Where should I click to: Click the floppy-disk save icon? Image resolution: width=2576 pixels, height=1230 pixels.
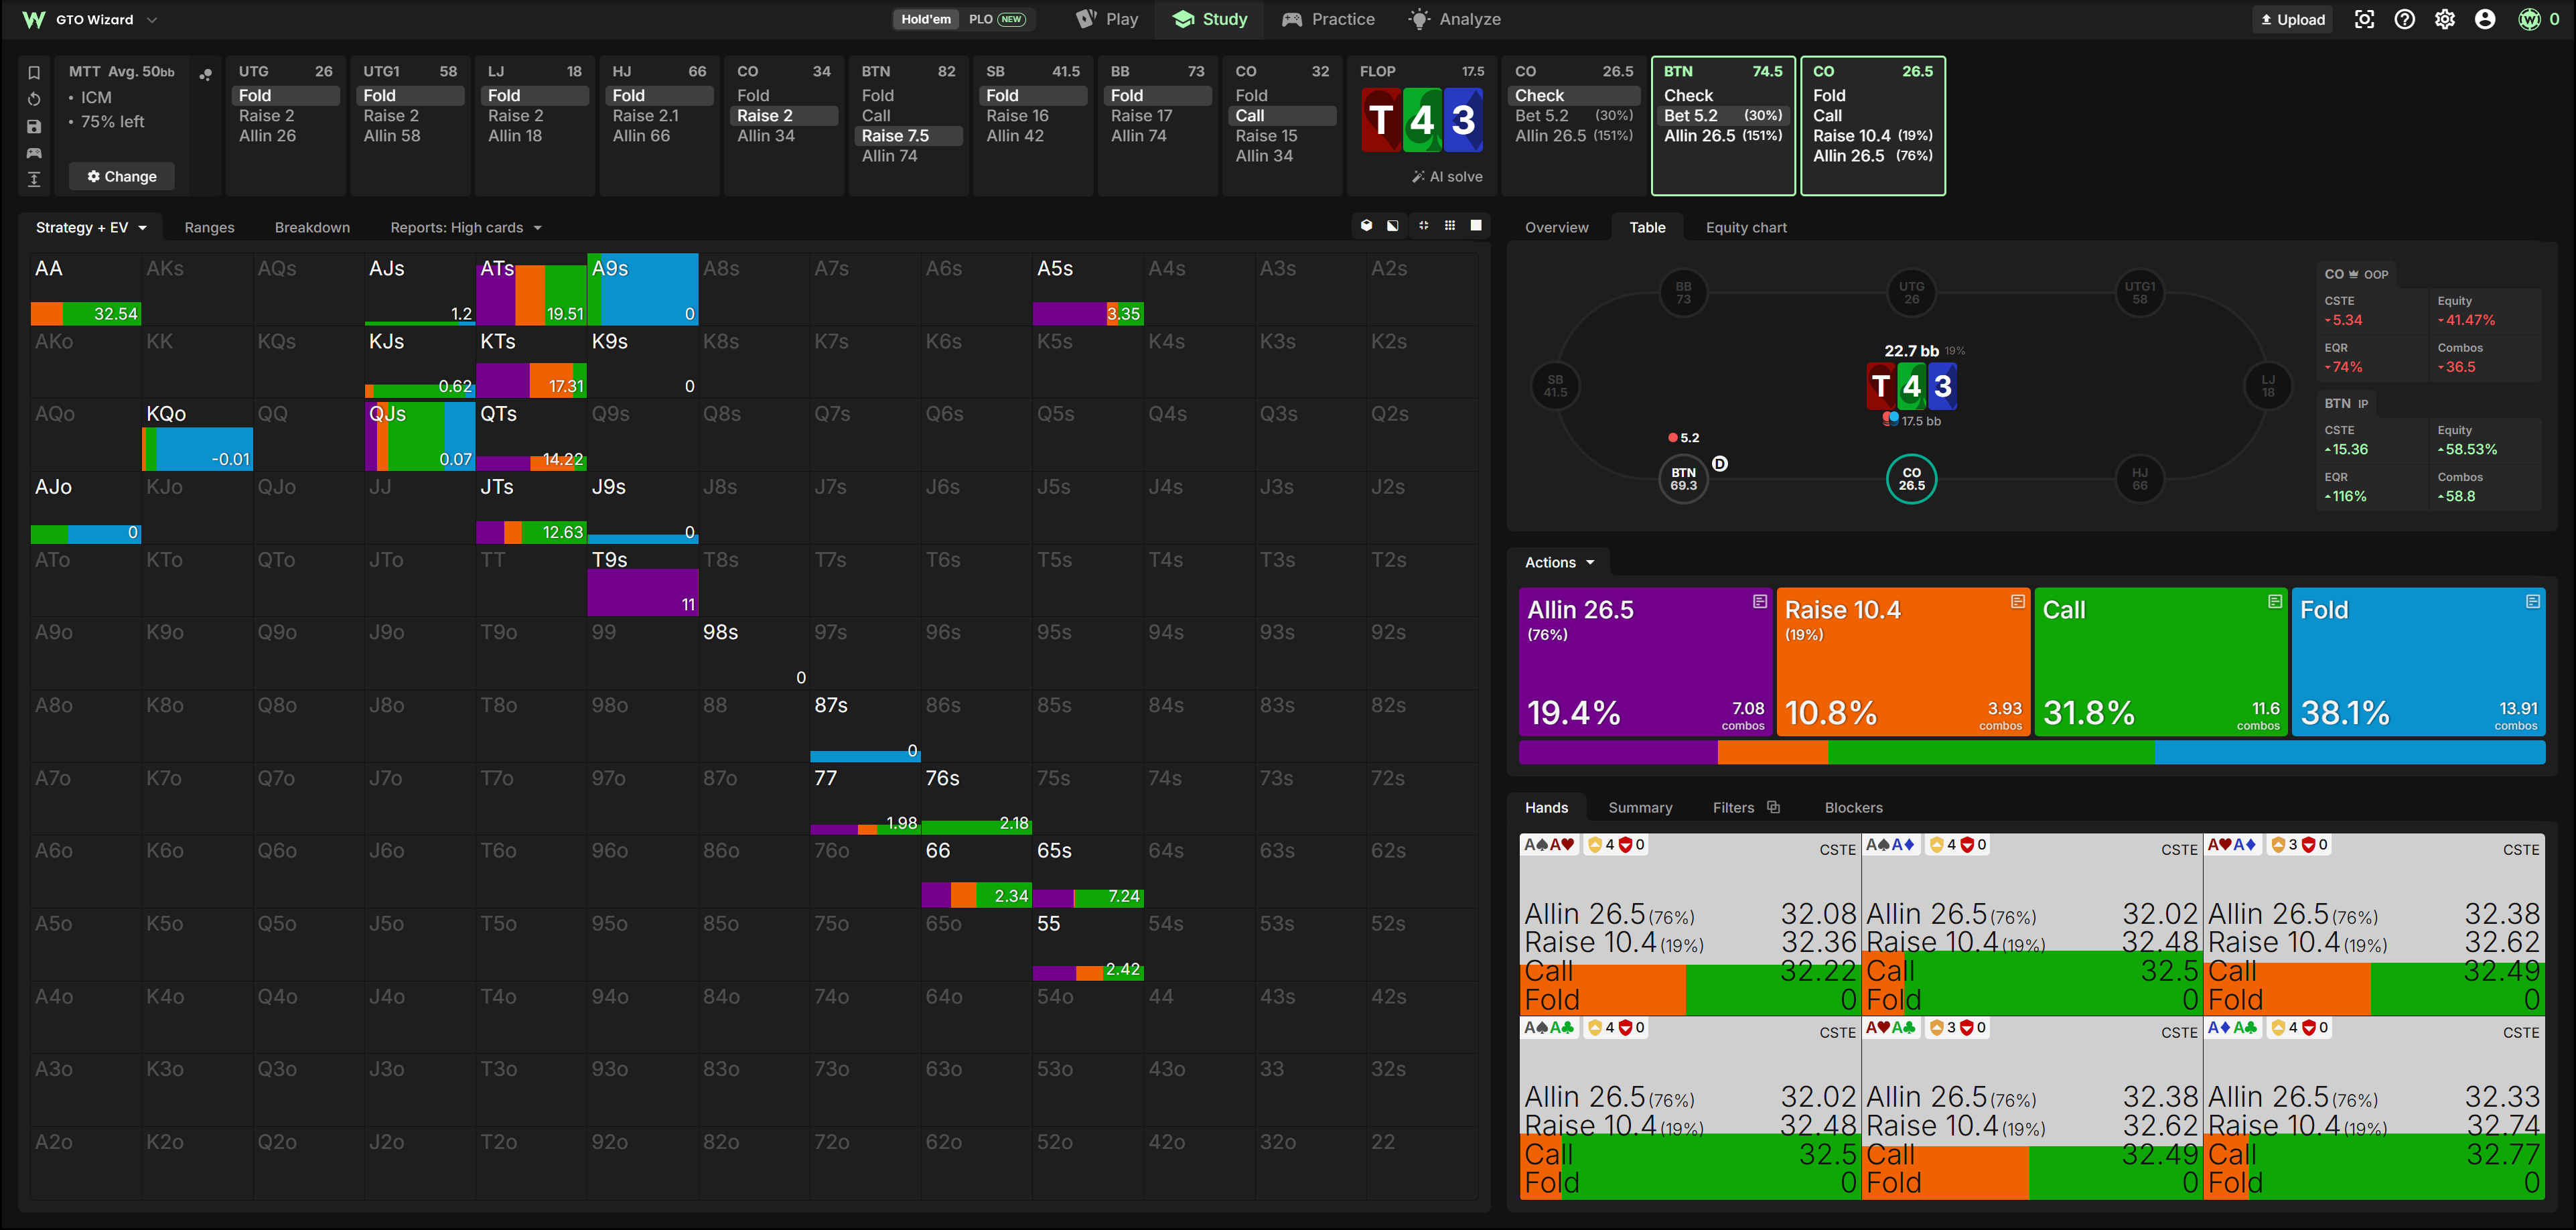pos(34,126)
